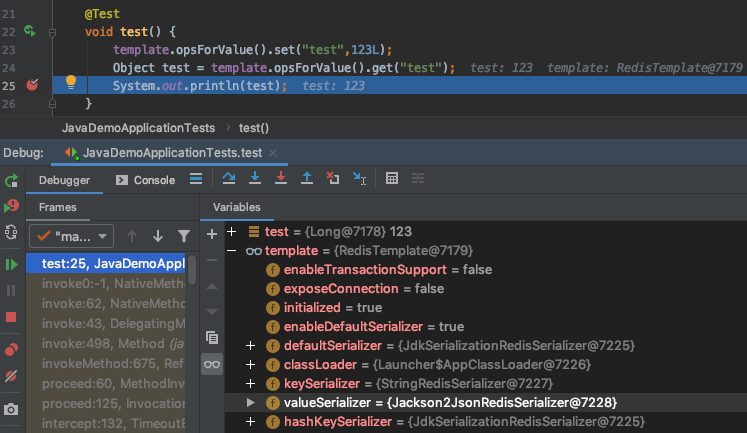Viewport: 747px width, 433px height.
Task: Click the Step Into icon
Action: (x=255, y=179)
